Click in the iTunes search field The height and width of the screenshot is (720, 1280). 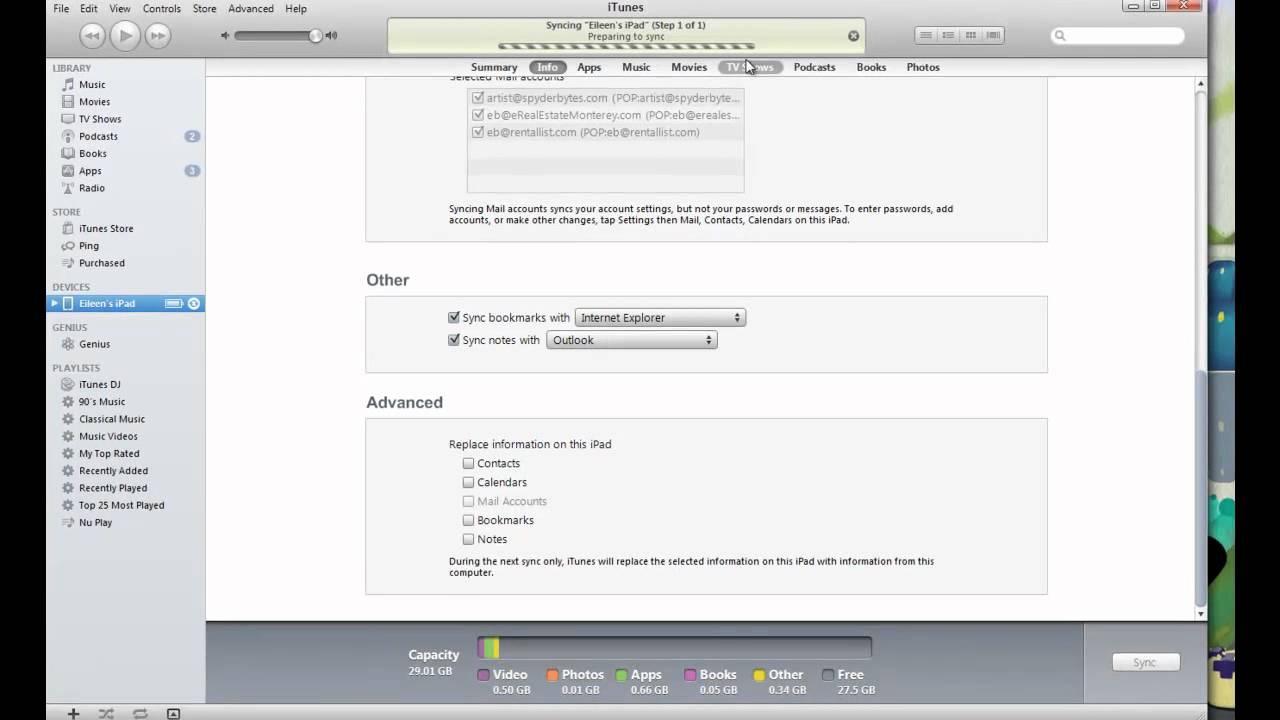coord(1118,36)
